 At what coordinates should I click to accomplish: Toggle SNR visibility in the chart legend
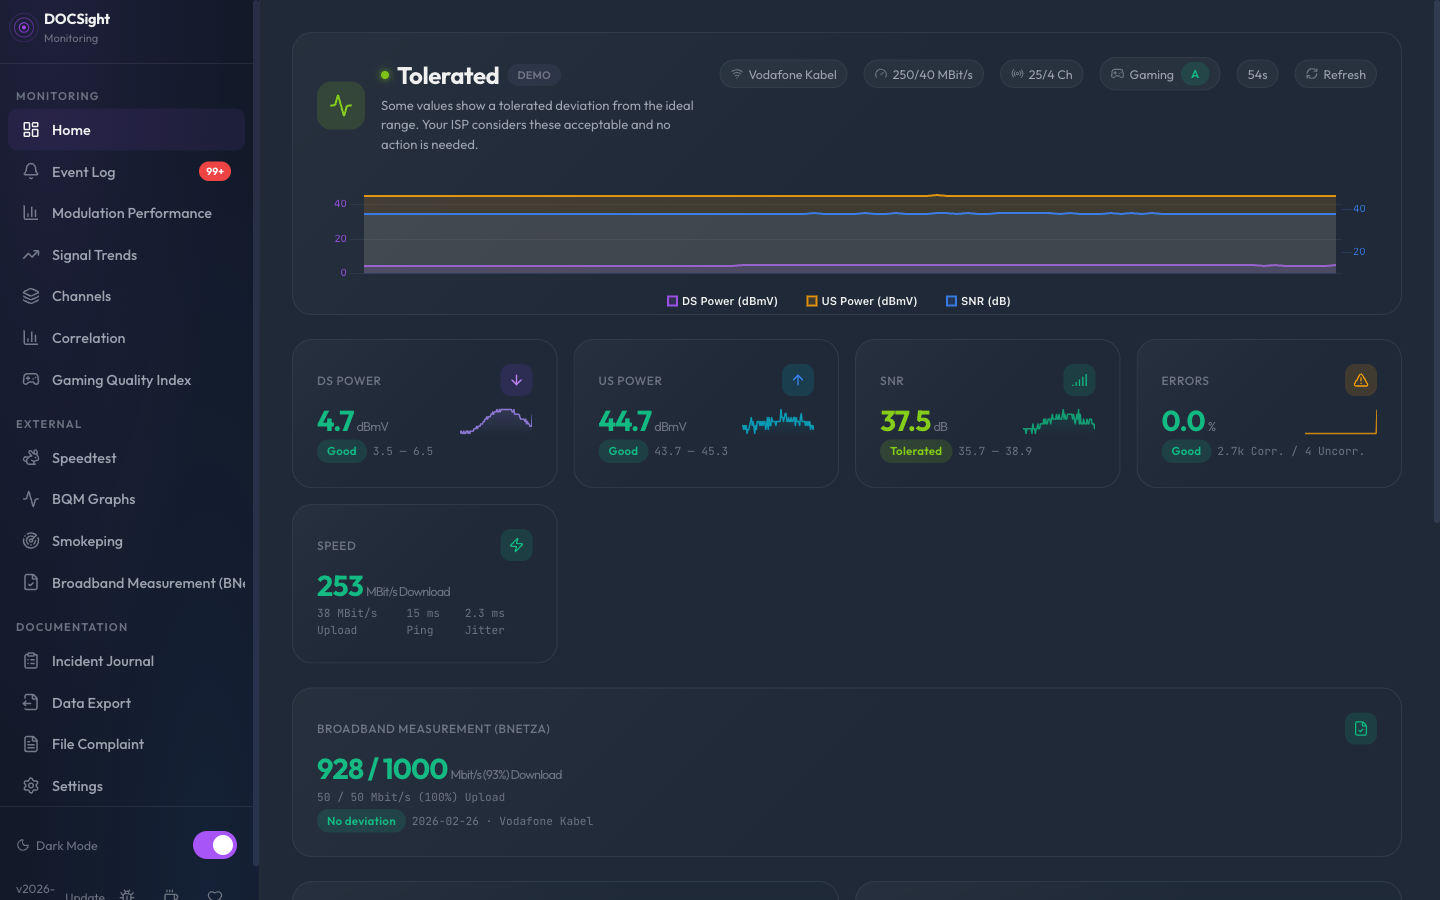[x=977, y=300]
